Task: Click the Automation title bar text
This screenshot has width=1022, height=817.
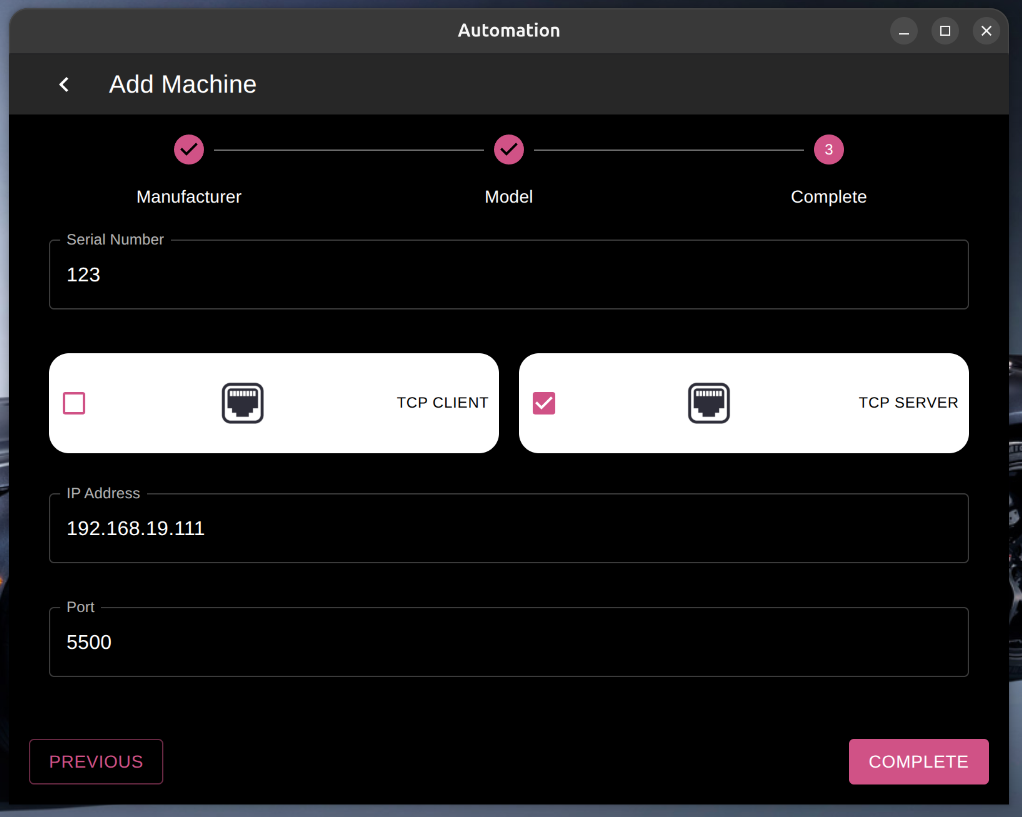Action: click(x=509, y=31)
